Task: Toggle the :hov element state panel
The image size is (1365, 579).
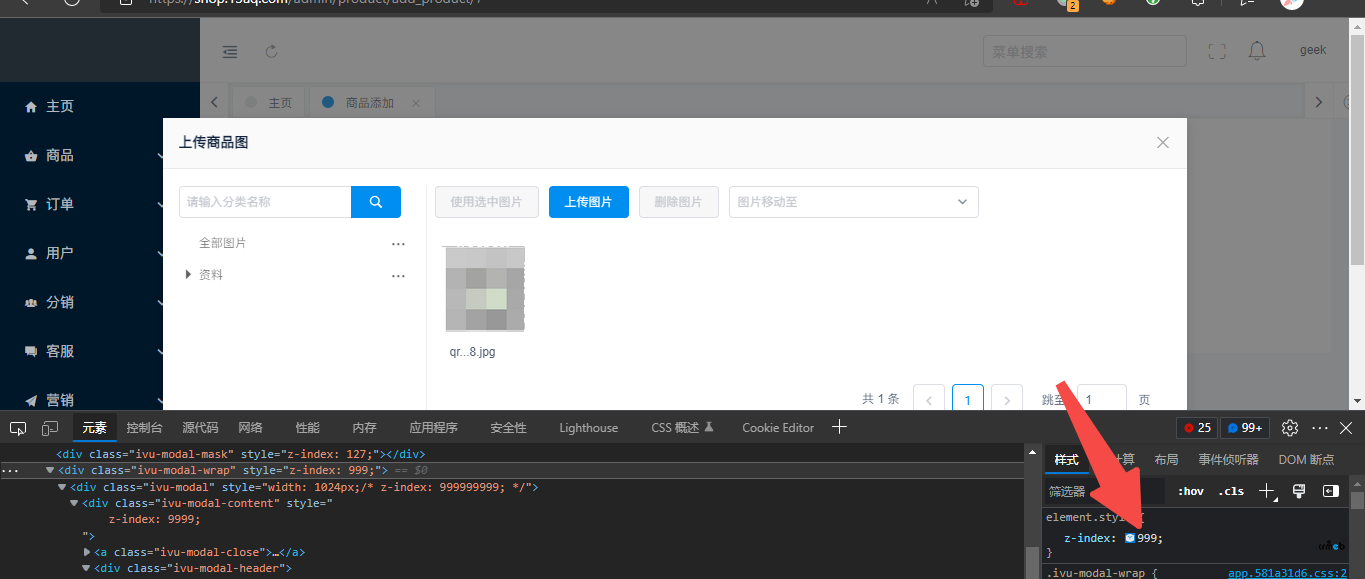Action: [x=1190, y=491]
